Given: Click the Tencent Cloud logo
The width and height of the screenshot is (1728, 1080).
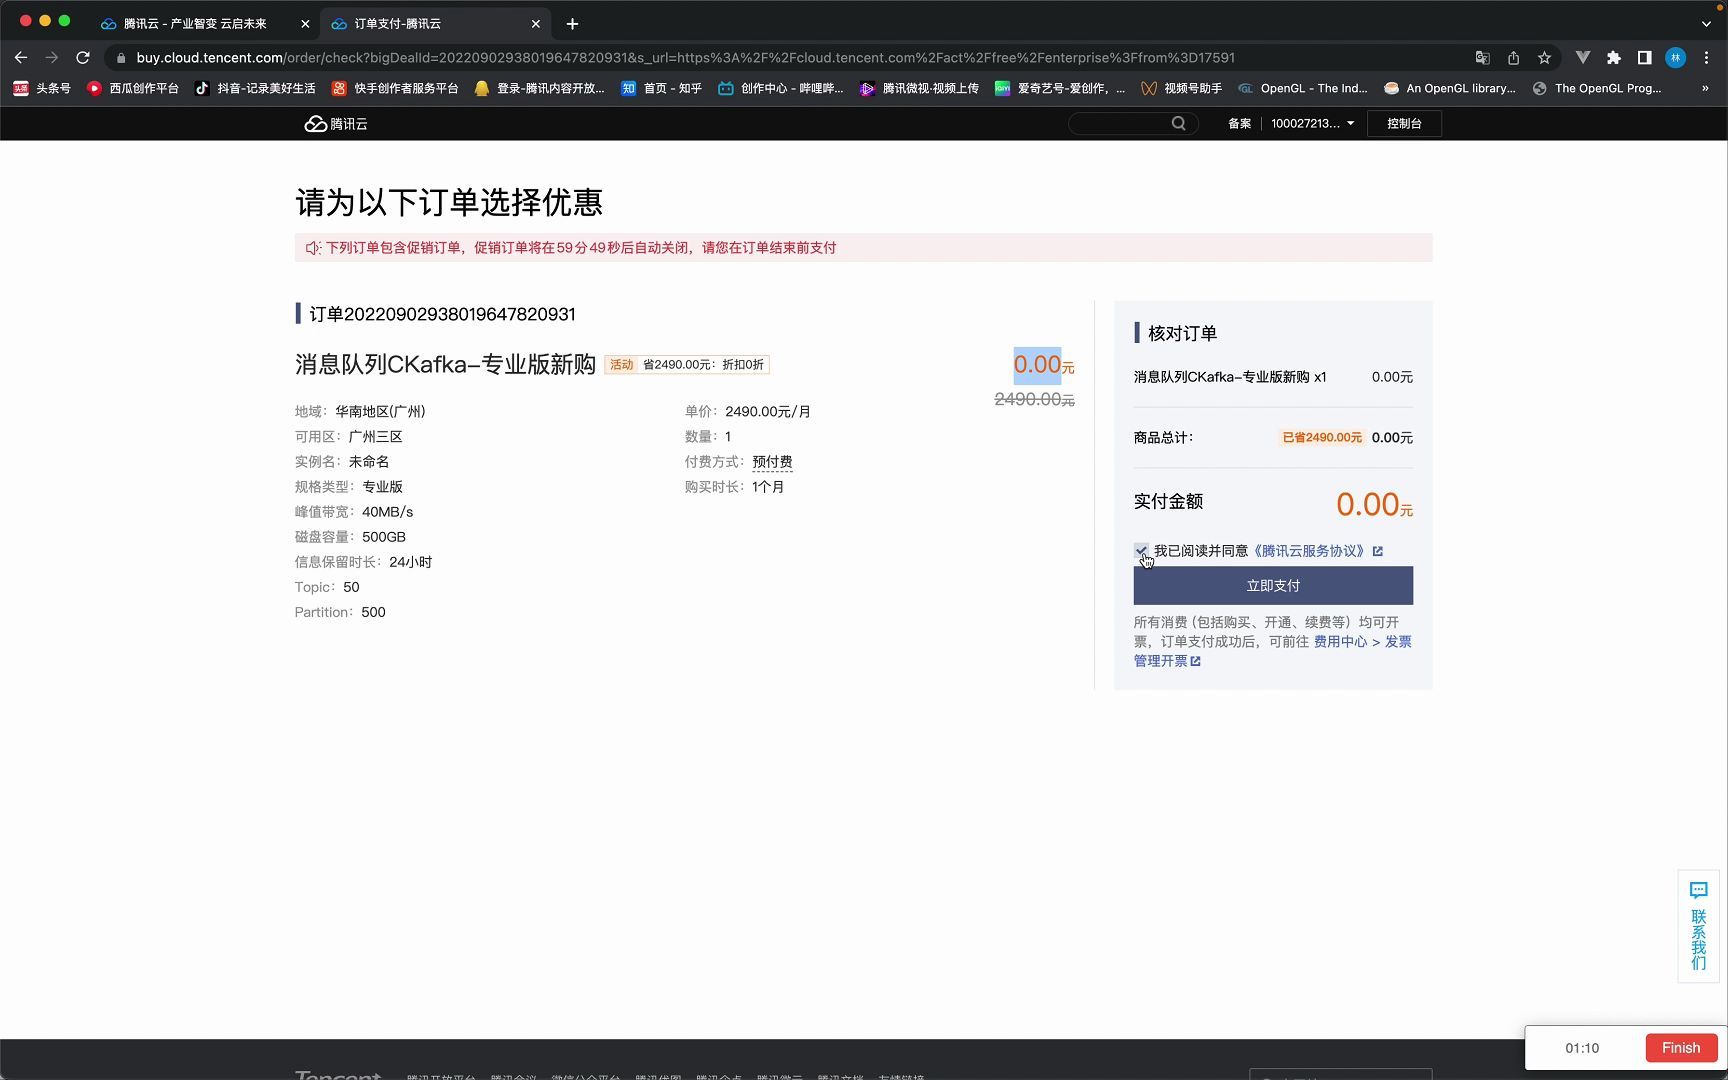Looking at the screenshot, I should 336,124.
